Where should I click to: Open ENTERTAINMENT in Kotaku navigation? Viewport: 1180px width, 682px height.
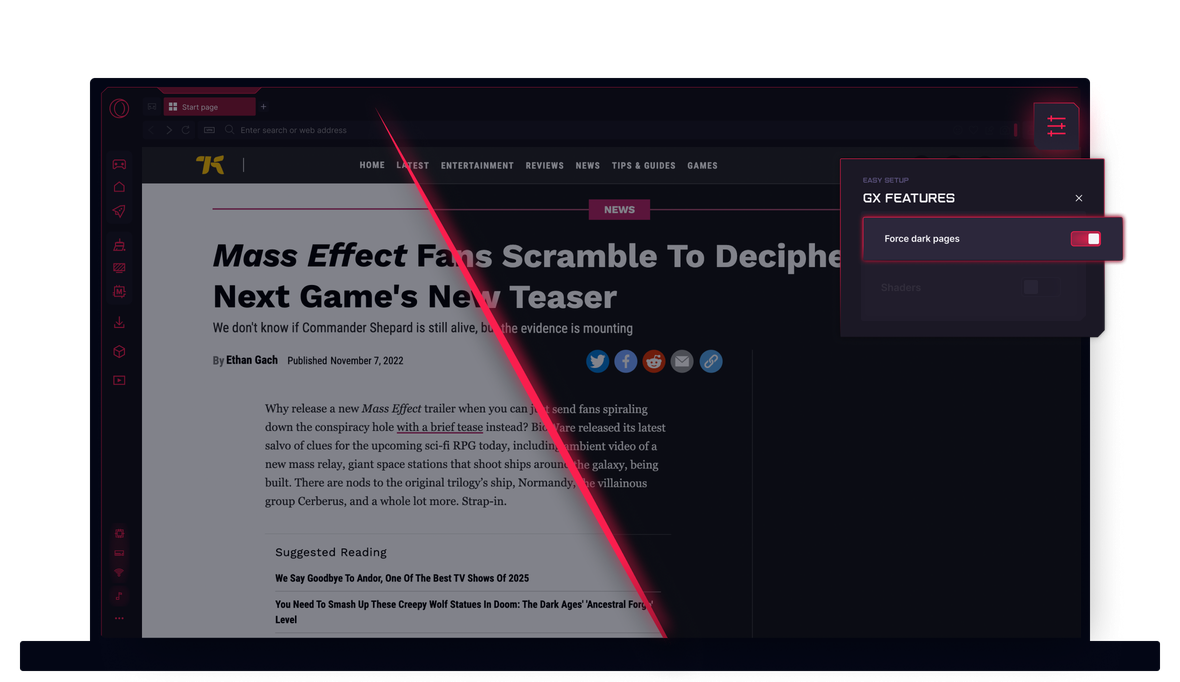tap(477, 166)
